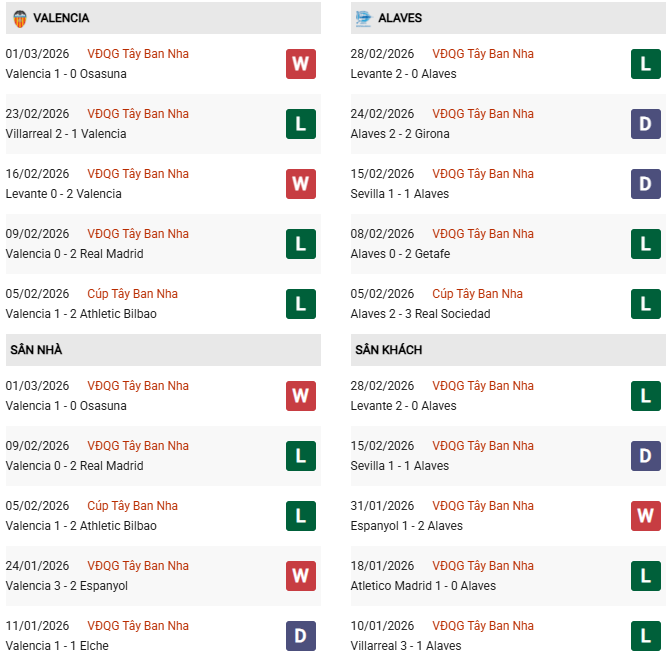Click the Villarreal 3 - 1 Alaves match result
The width and height of the screenshot is (666, 660).
click(405, 646)
